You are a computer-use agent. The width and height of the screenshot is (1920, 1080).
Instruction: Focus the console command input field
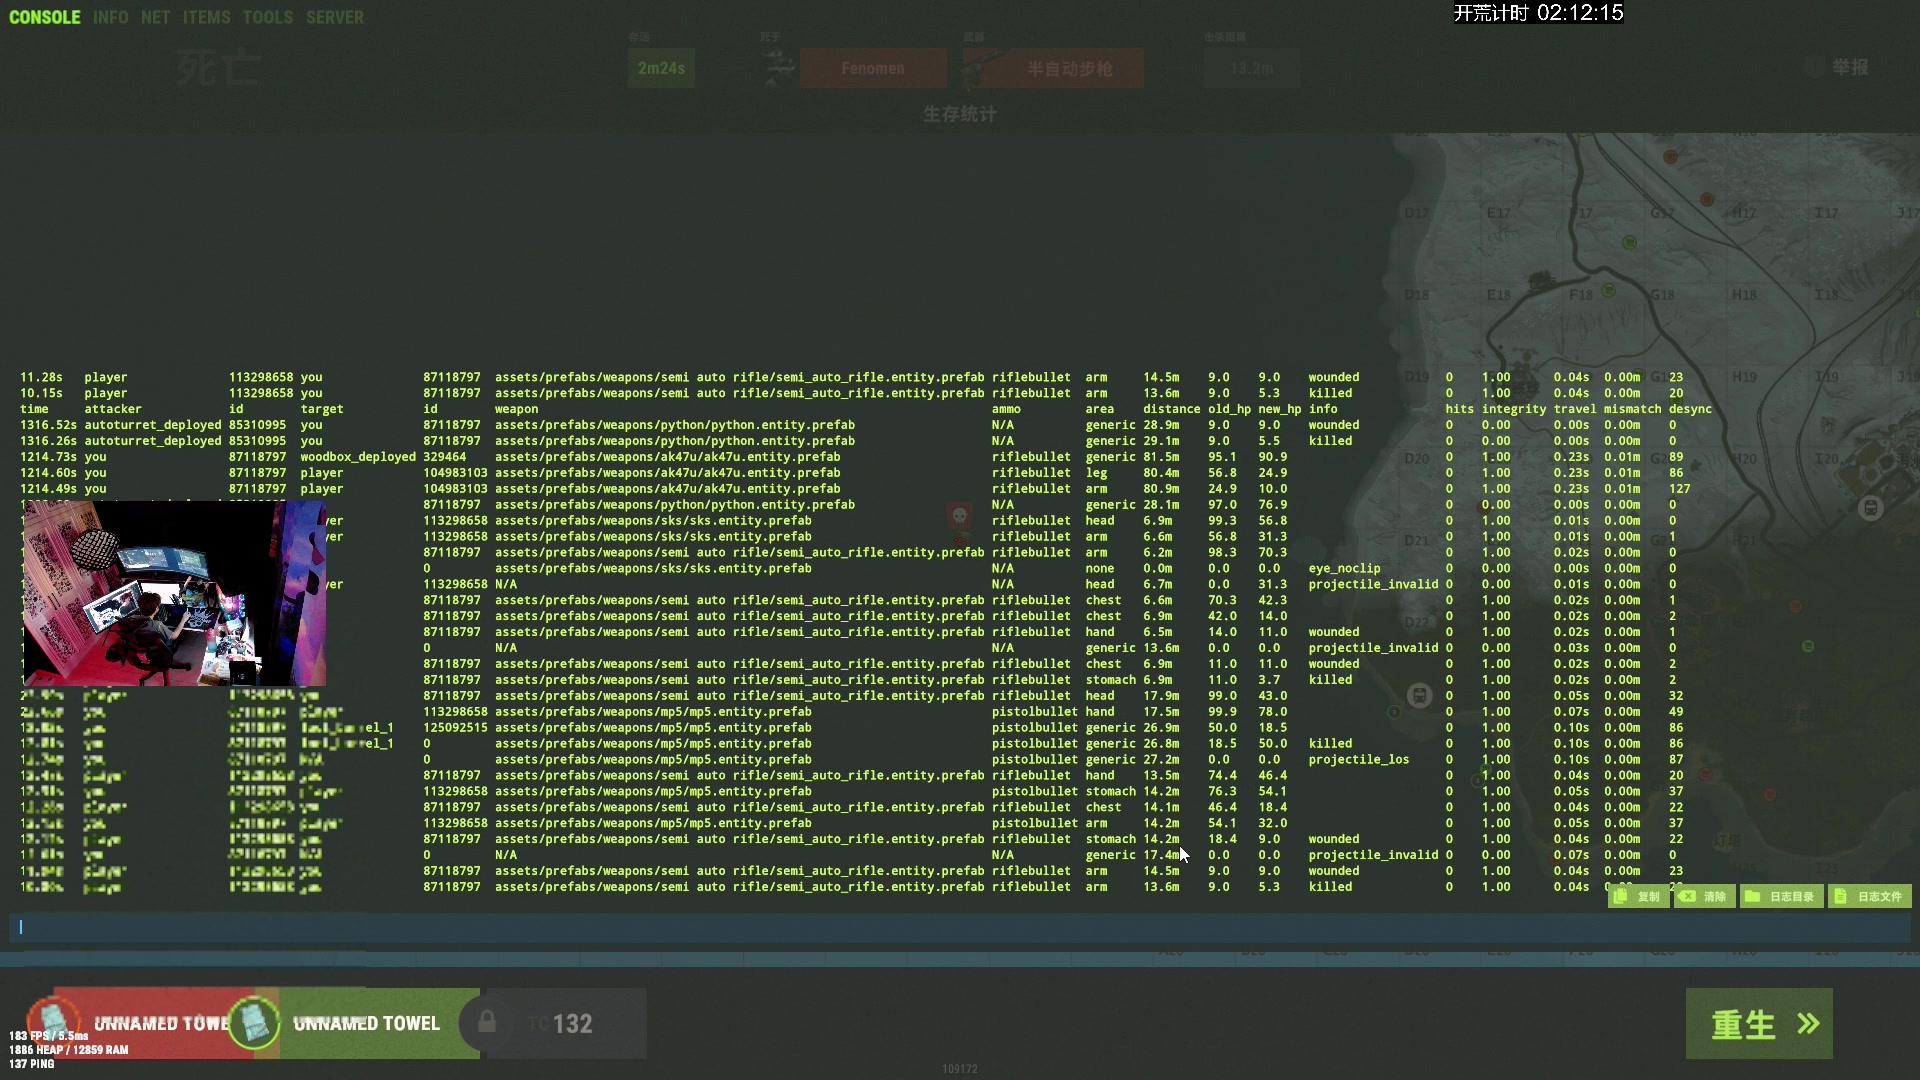pyautogui.click(x=960, y=927)
